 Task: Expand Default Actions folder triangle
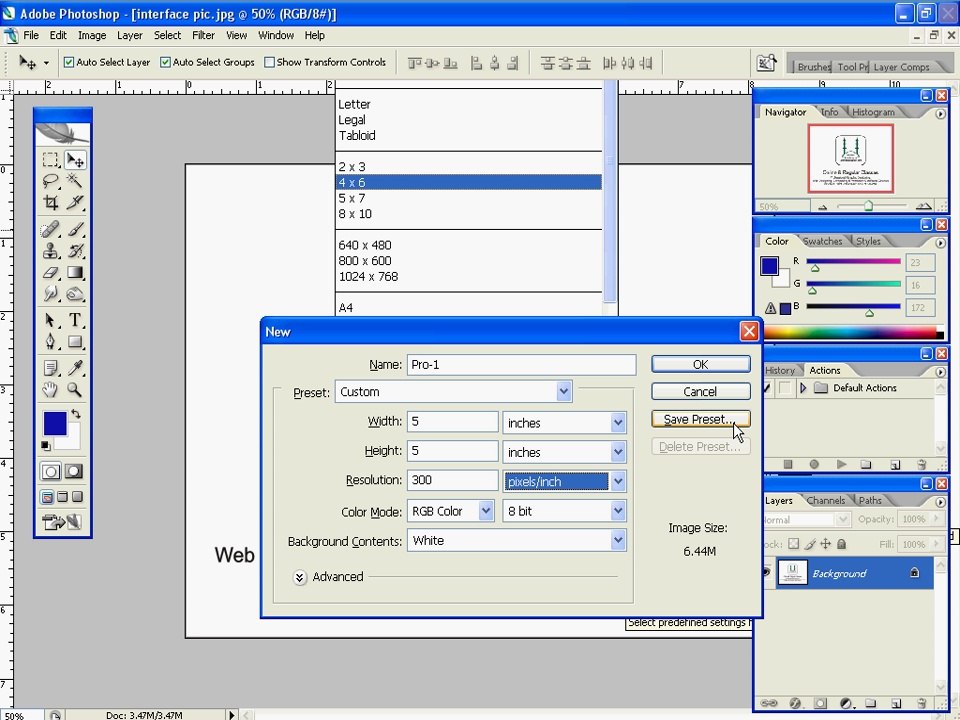click(803, 388)
